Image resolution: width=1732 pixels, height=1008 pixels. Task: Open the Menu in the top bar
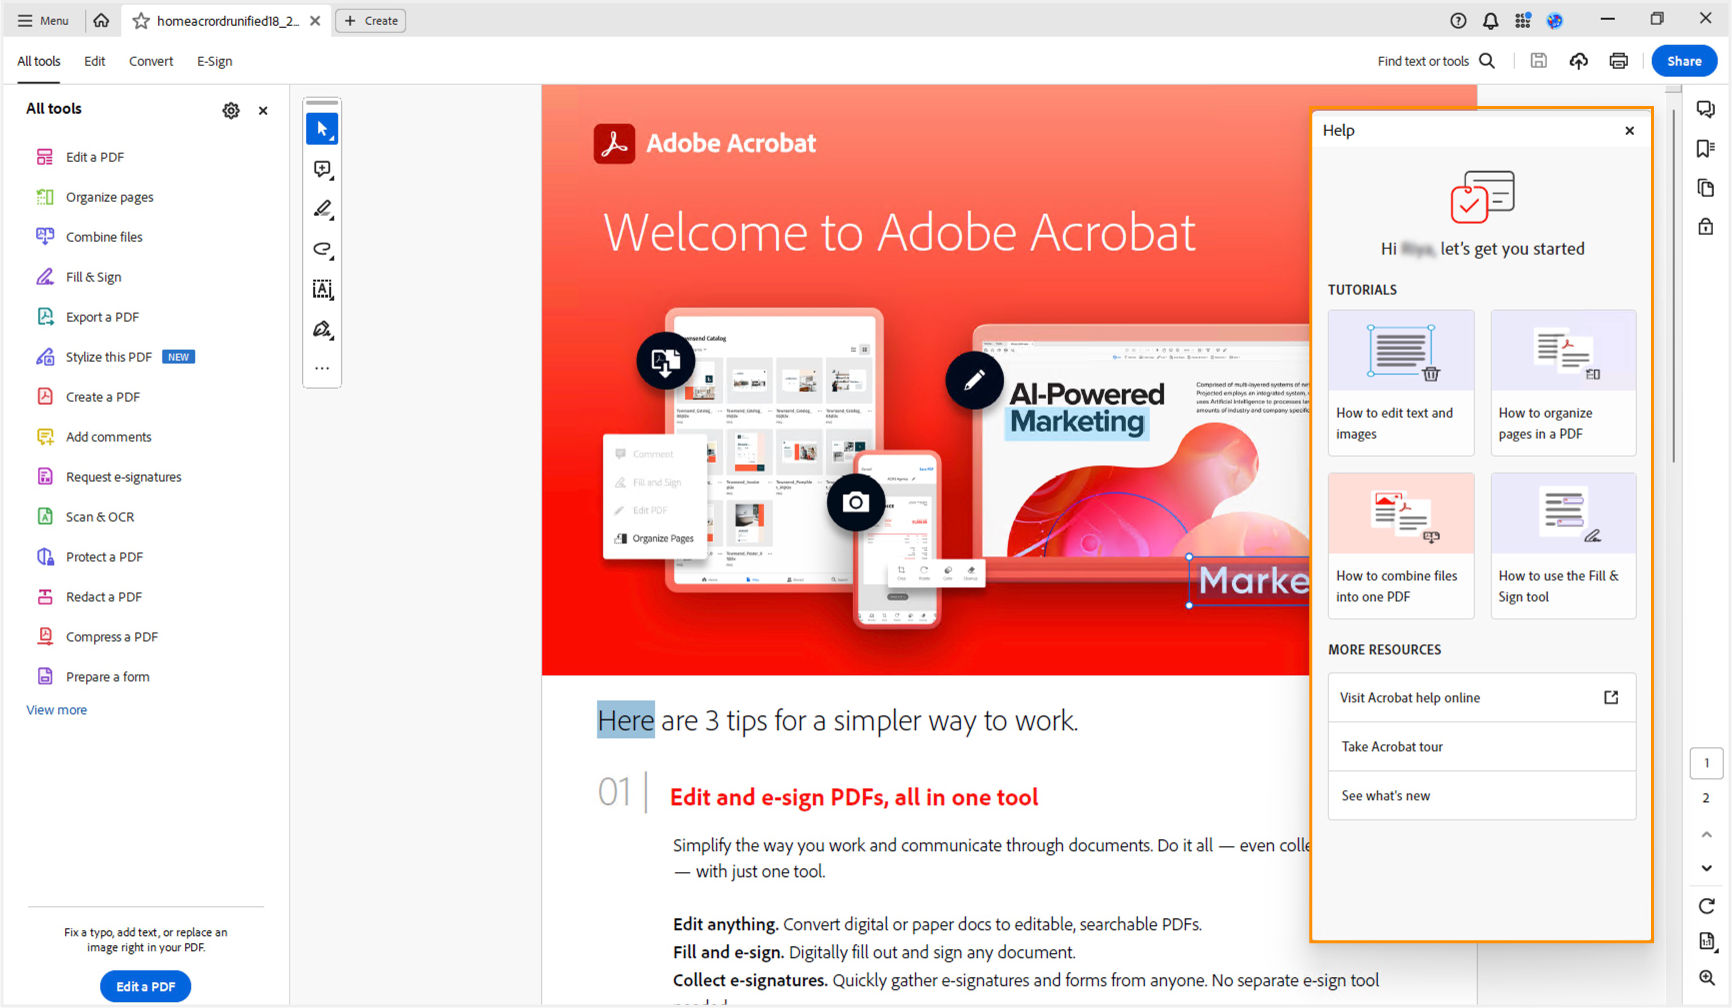coord(44,20)
